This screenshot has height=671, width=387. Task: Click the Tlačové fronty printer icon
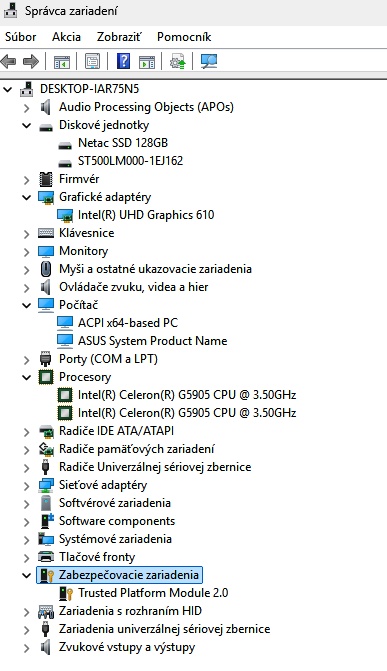click(46, 557)
